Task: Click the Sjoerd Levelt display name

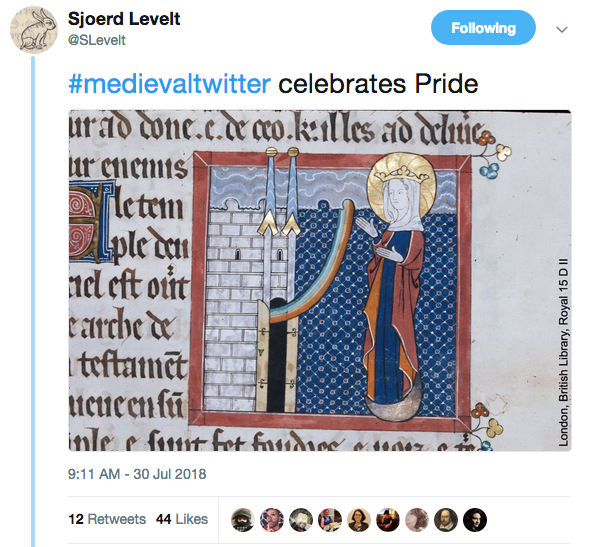Action: [124, 19]
